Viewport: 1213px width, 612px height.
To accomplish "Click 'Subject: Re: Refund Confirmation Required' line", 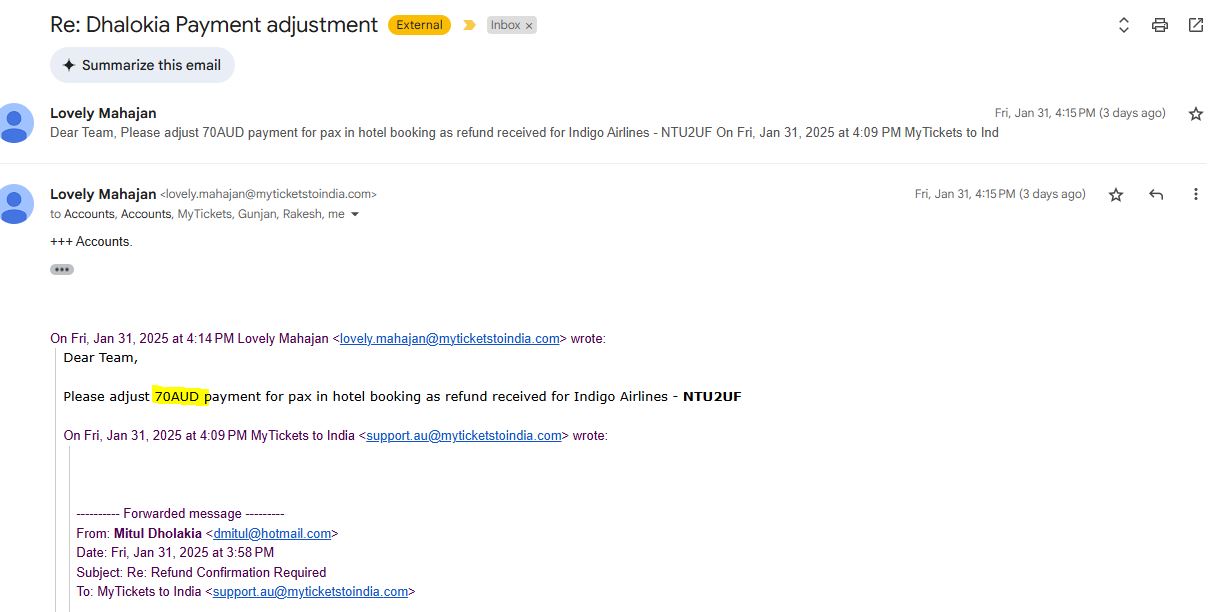I will [x=201, y=573].
